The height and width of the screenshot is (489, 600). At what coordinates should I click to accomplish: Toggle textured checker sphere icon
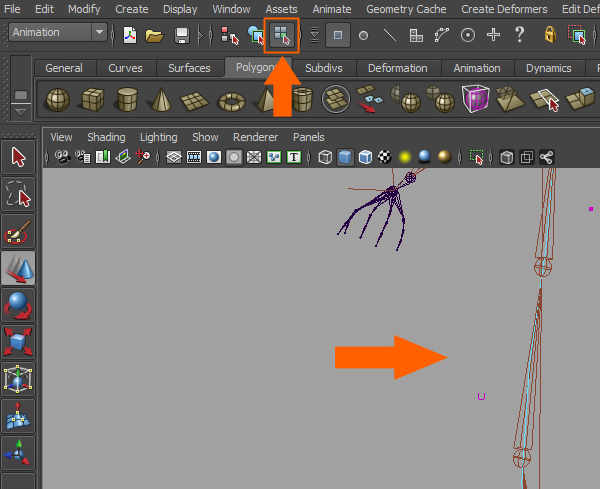[385, 157]
